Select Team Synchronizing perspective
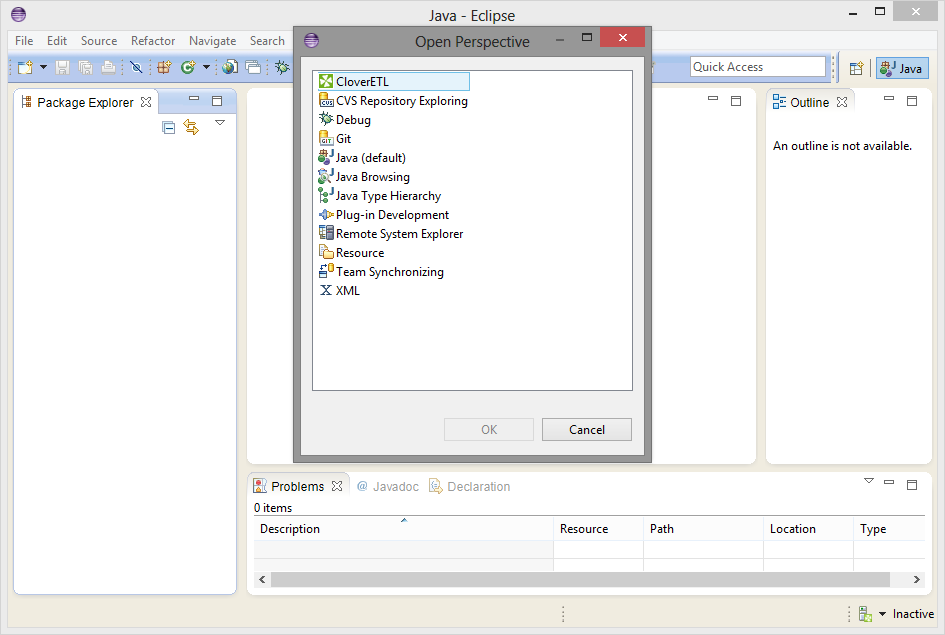The width and height of the screenshot is (945, 635). click(381, 272)
